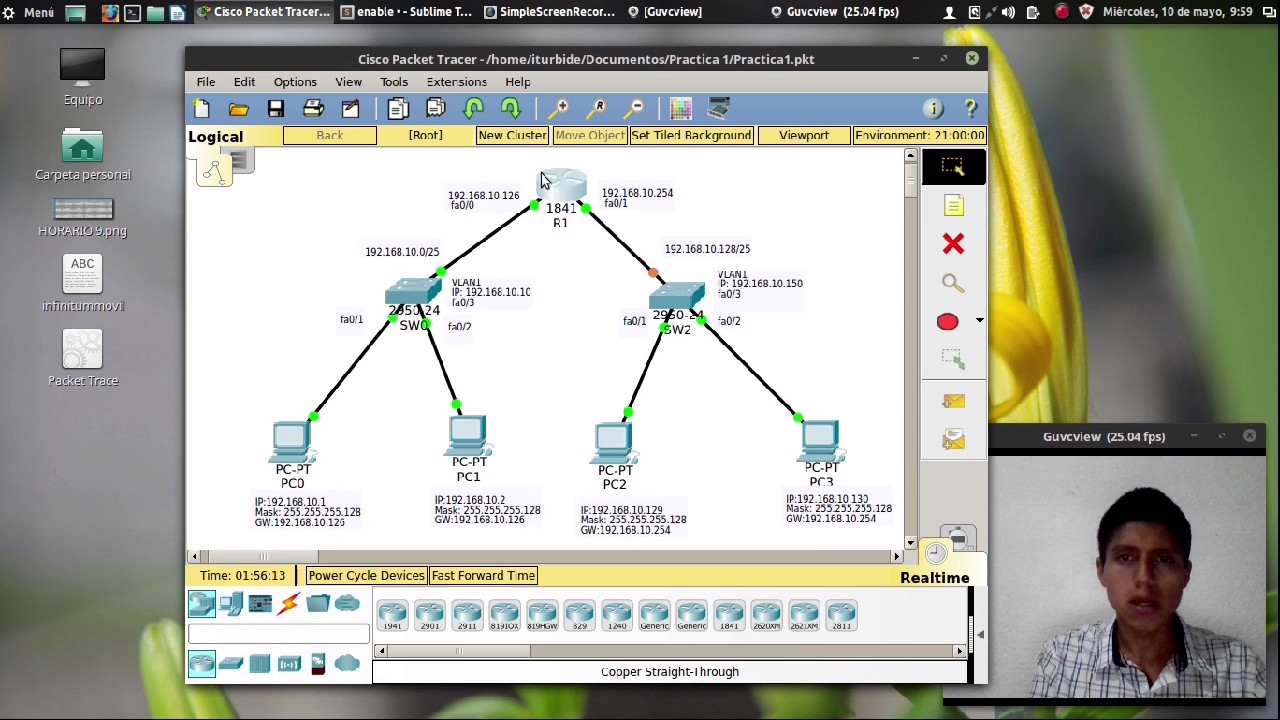This screenshot has height=720, width=1280.
Task: Copy the selection via the toolbar icon
Action: tap(398, 108)
